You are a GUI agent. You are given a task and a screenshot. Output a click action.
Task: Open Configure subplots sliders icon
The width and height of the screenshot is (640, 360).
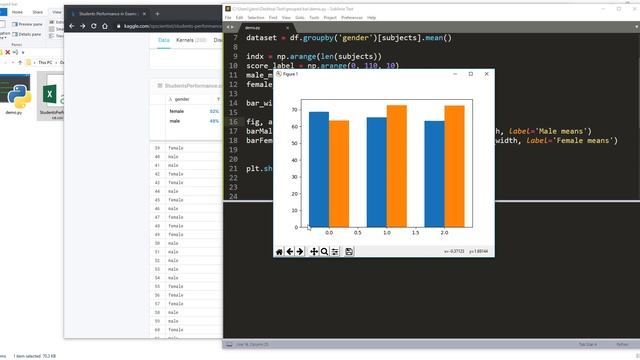tap(335, 252)
